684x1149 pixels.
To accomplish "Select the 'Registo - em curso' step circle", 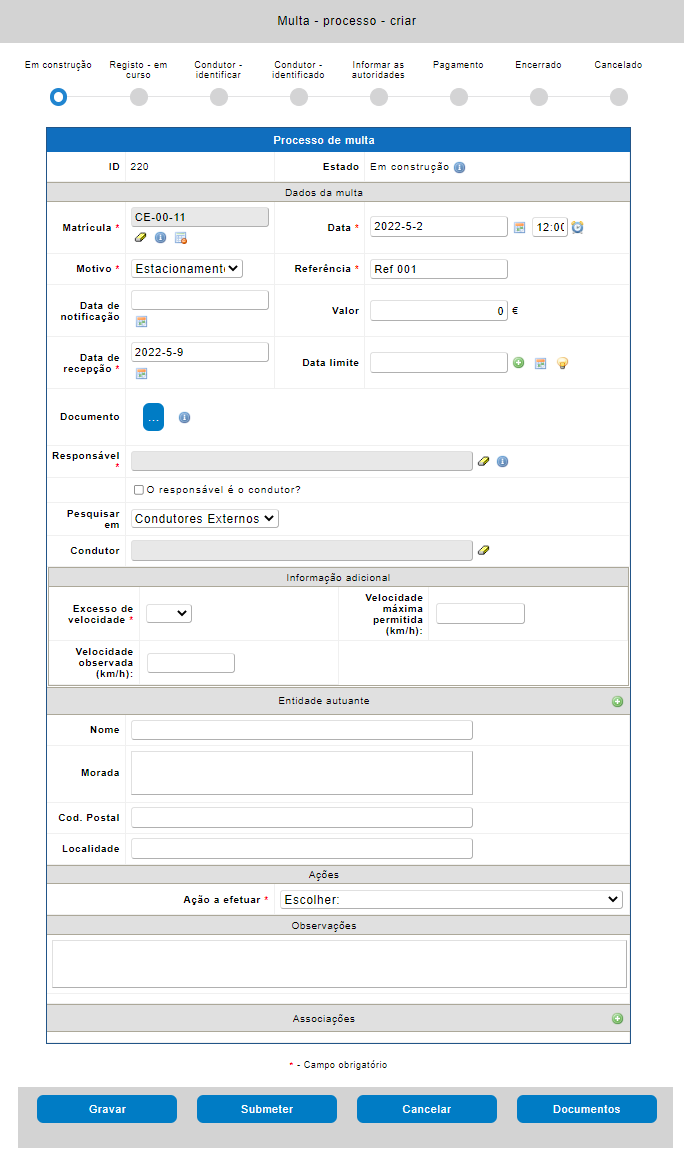I will pos(139,97).
